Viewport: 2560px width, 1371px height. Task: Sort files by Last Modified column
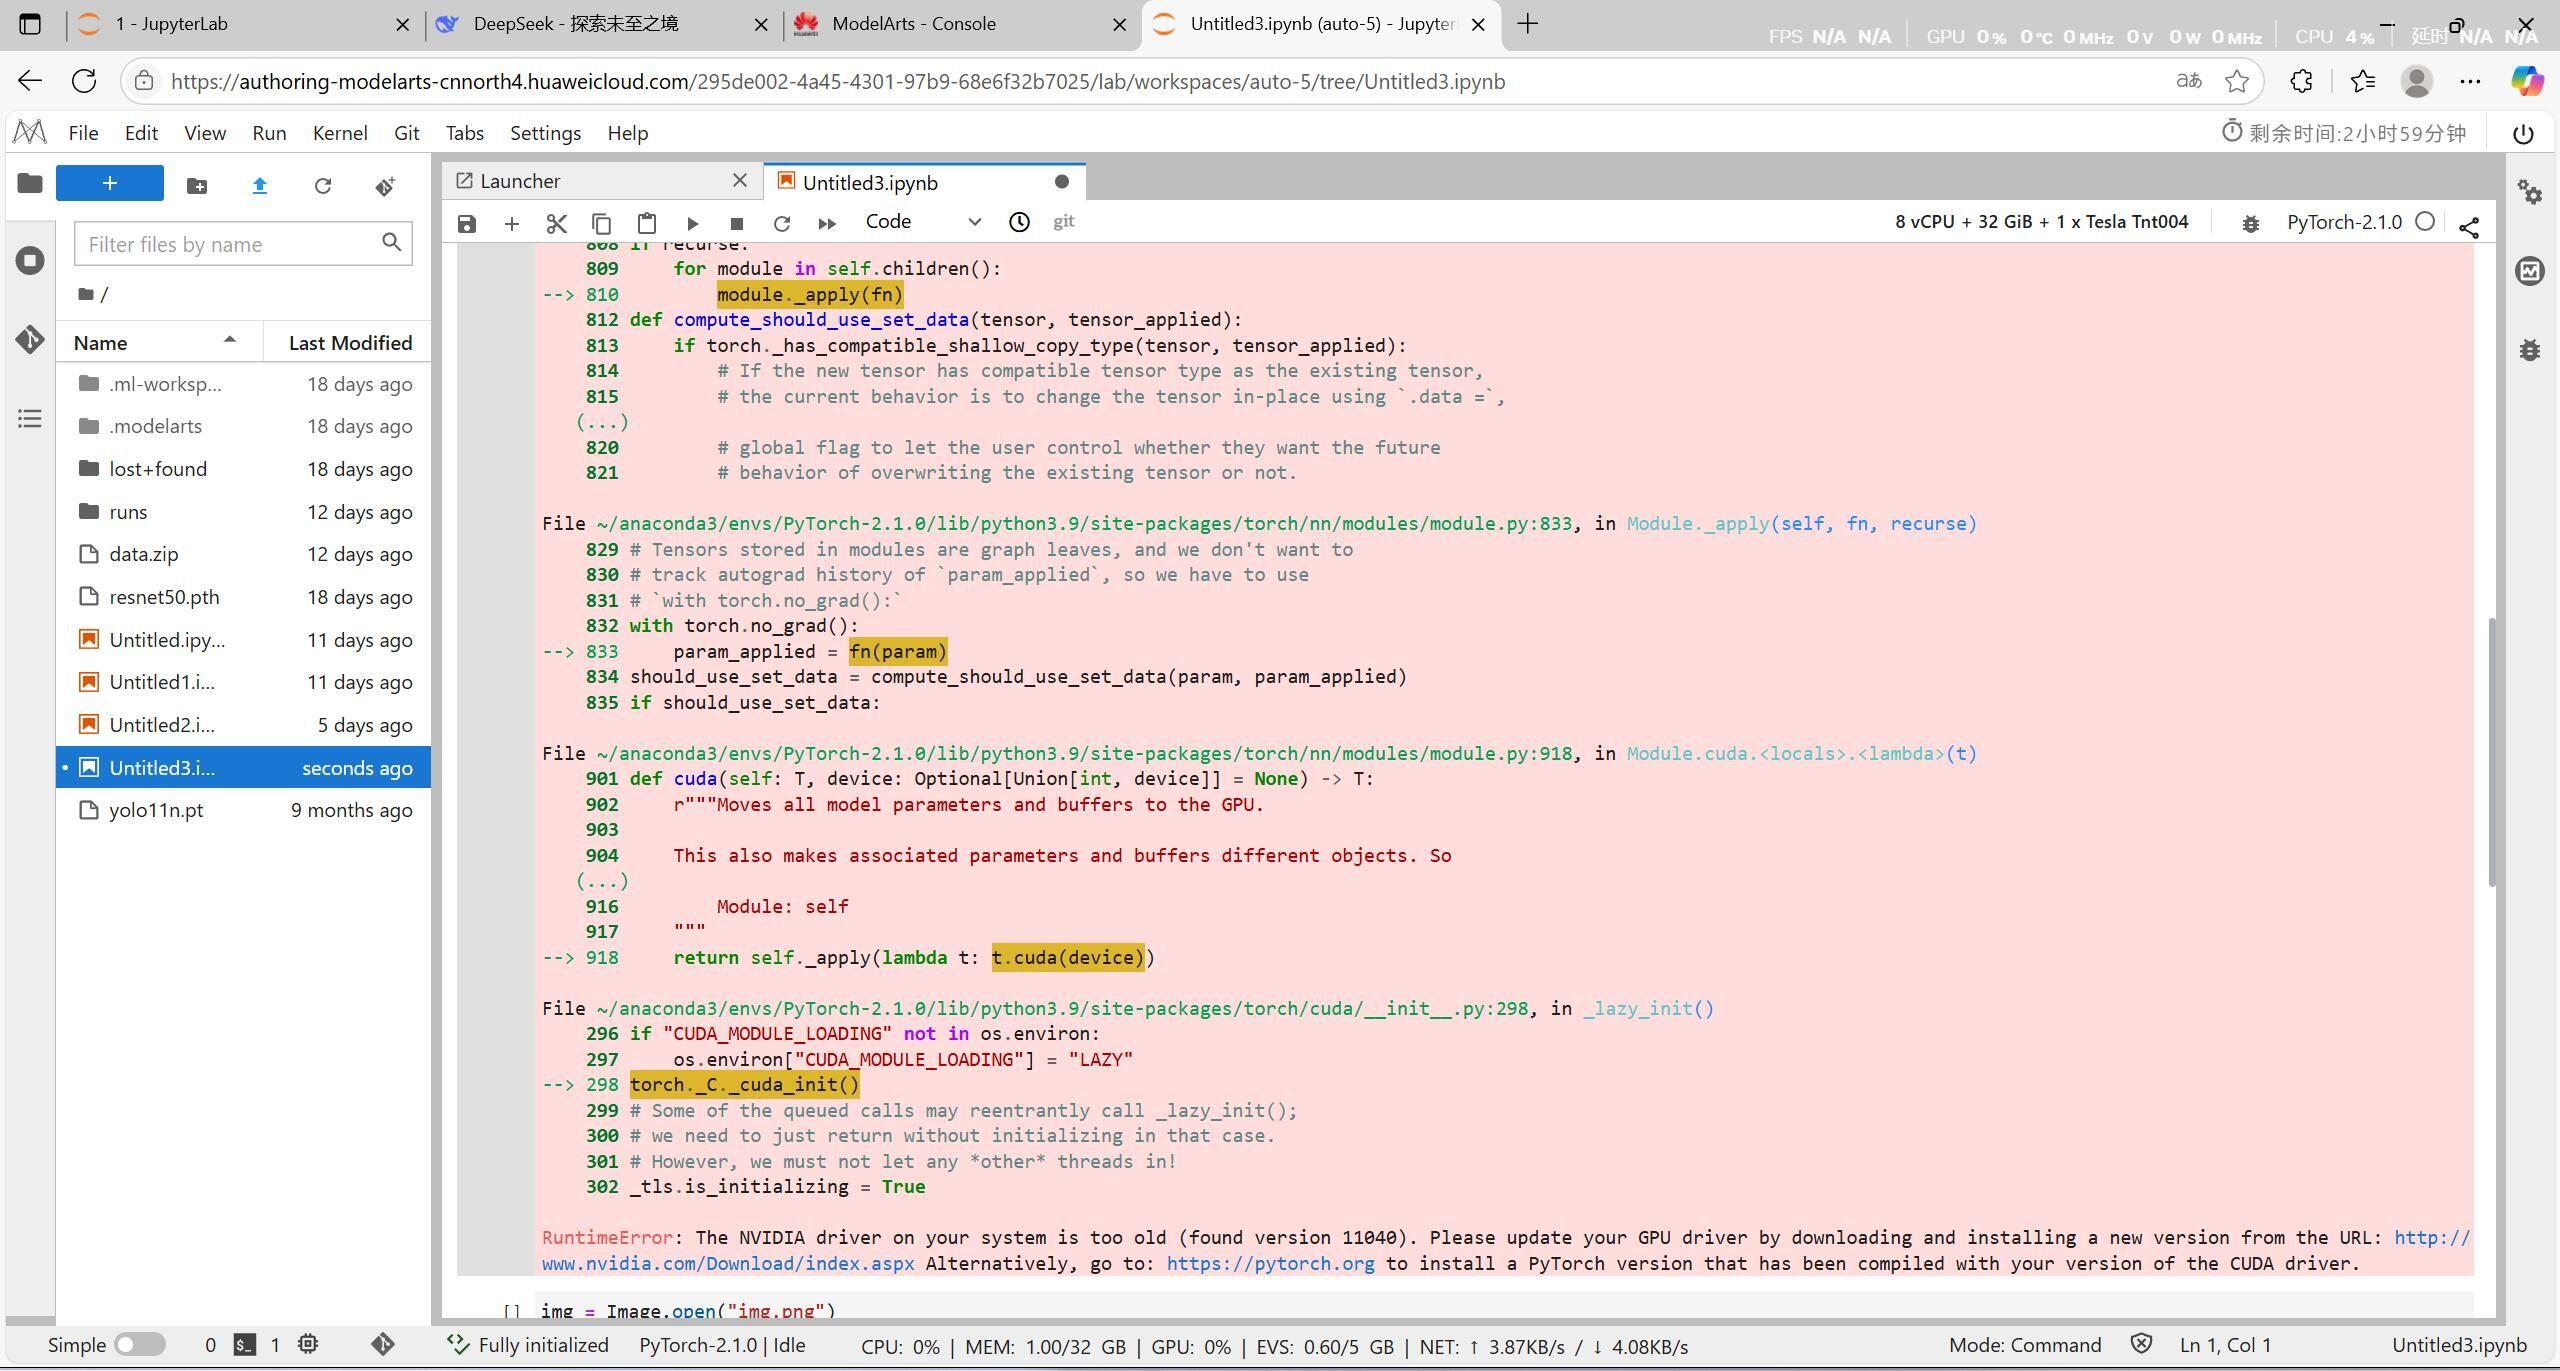click(x=350, y=343)
